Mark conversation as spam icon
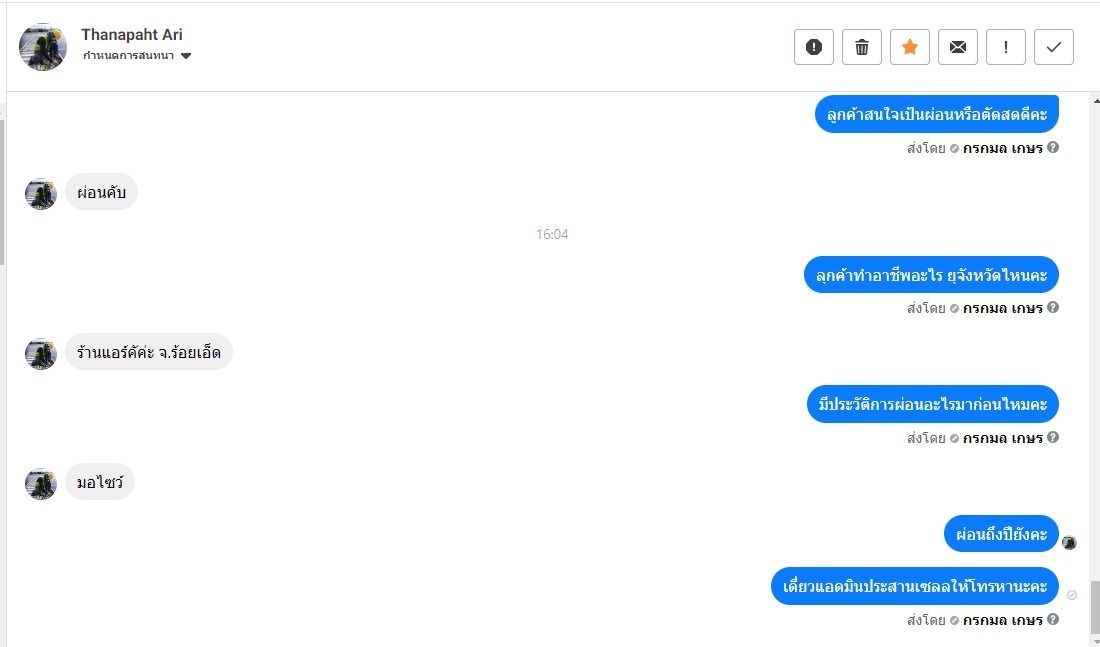The width and height of the screenshot is (1100, 647). tap(814, 47)
